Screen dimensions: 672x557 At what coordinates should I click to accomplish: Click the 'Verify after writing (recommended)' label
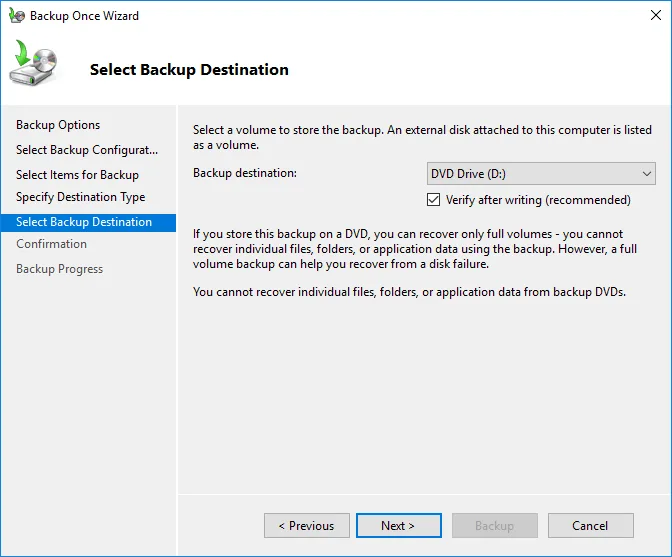coord(538,200)
